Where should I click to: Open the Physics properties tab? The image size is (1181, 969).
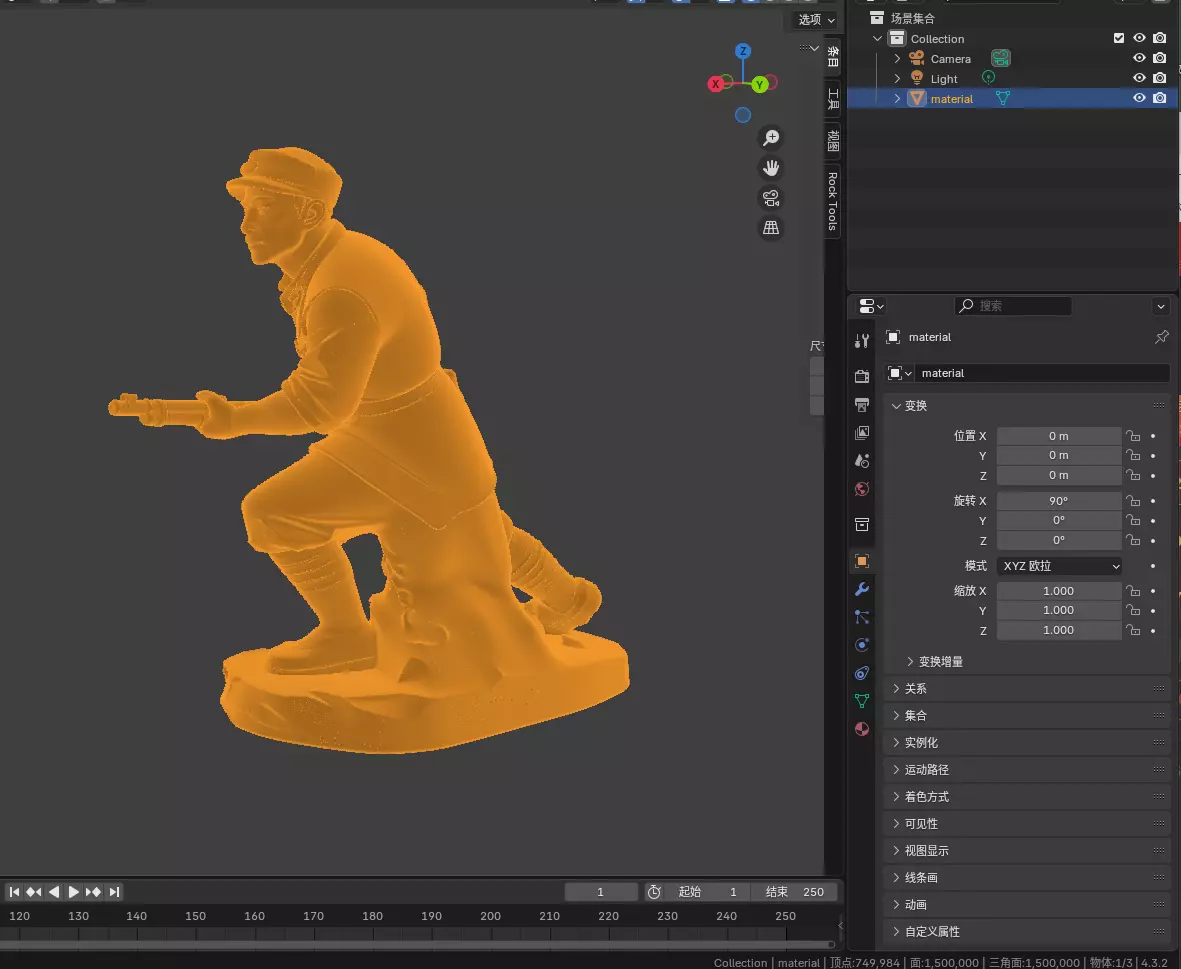click(862, 645)
